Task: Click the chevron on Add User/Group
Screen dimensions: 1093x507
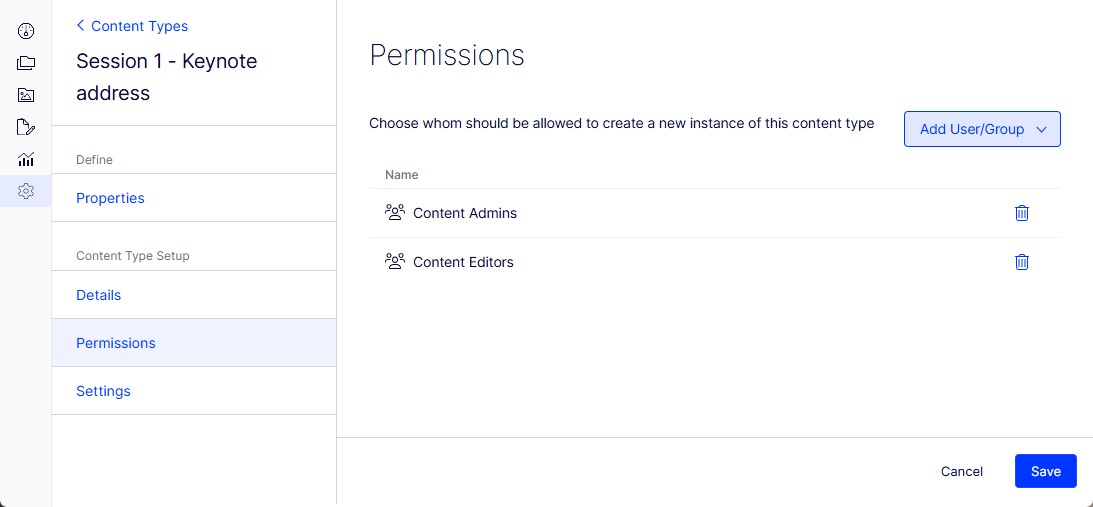Action: [1042, 130]
